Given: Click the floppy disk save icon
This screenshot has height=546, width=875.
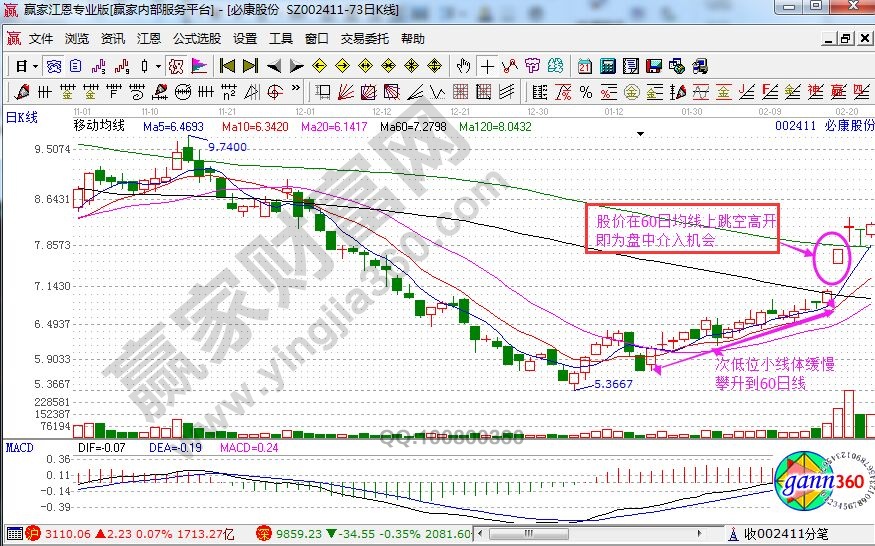Looking at the screenshot, I should 654,66.
